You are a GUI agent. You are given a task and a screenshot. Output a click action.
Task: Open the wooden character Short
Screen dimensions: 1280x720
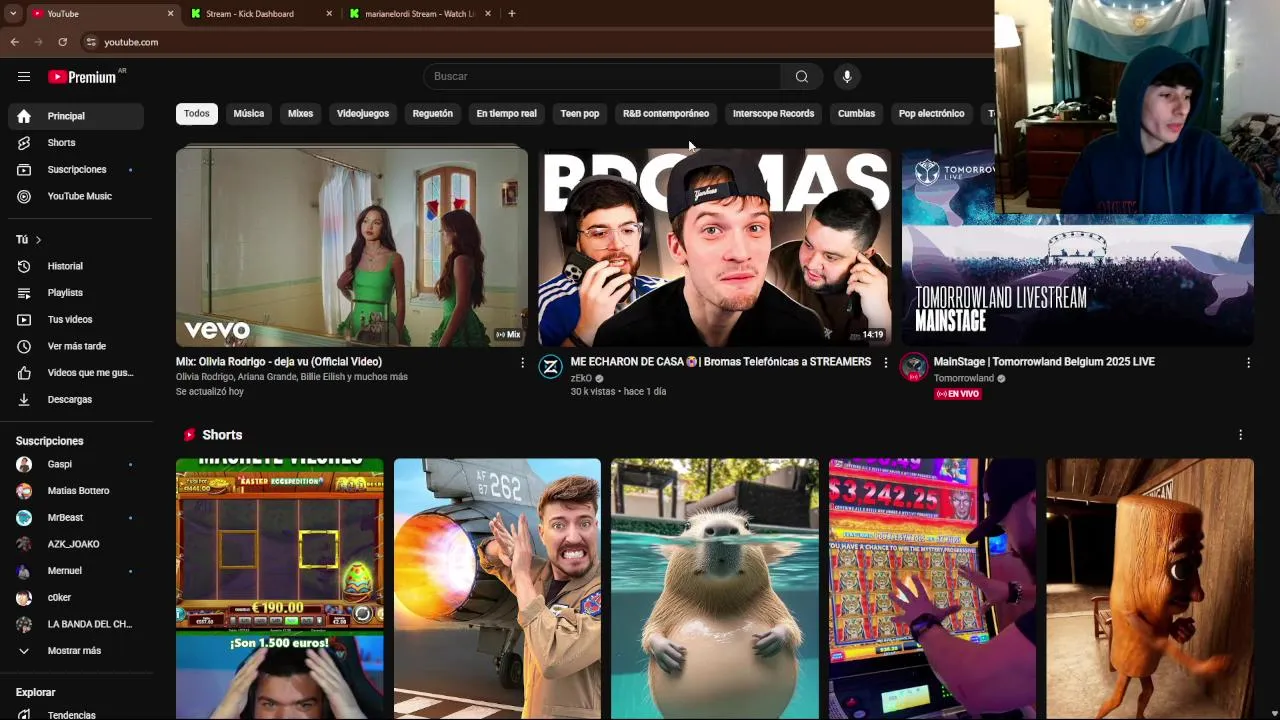(1150, 588)
